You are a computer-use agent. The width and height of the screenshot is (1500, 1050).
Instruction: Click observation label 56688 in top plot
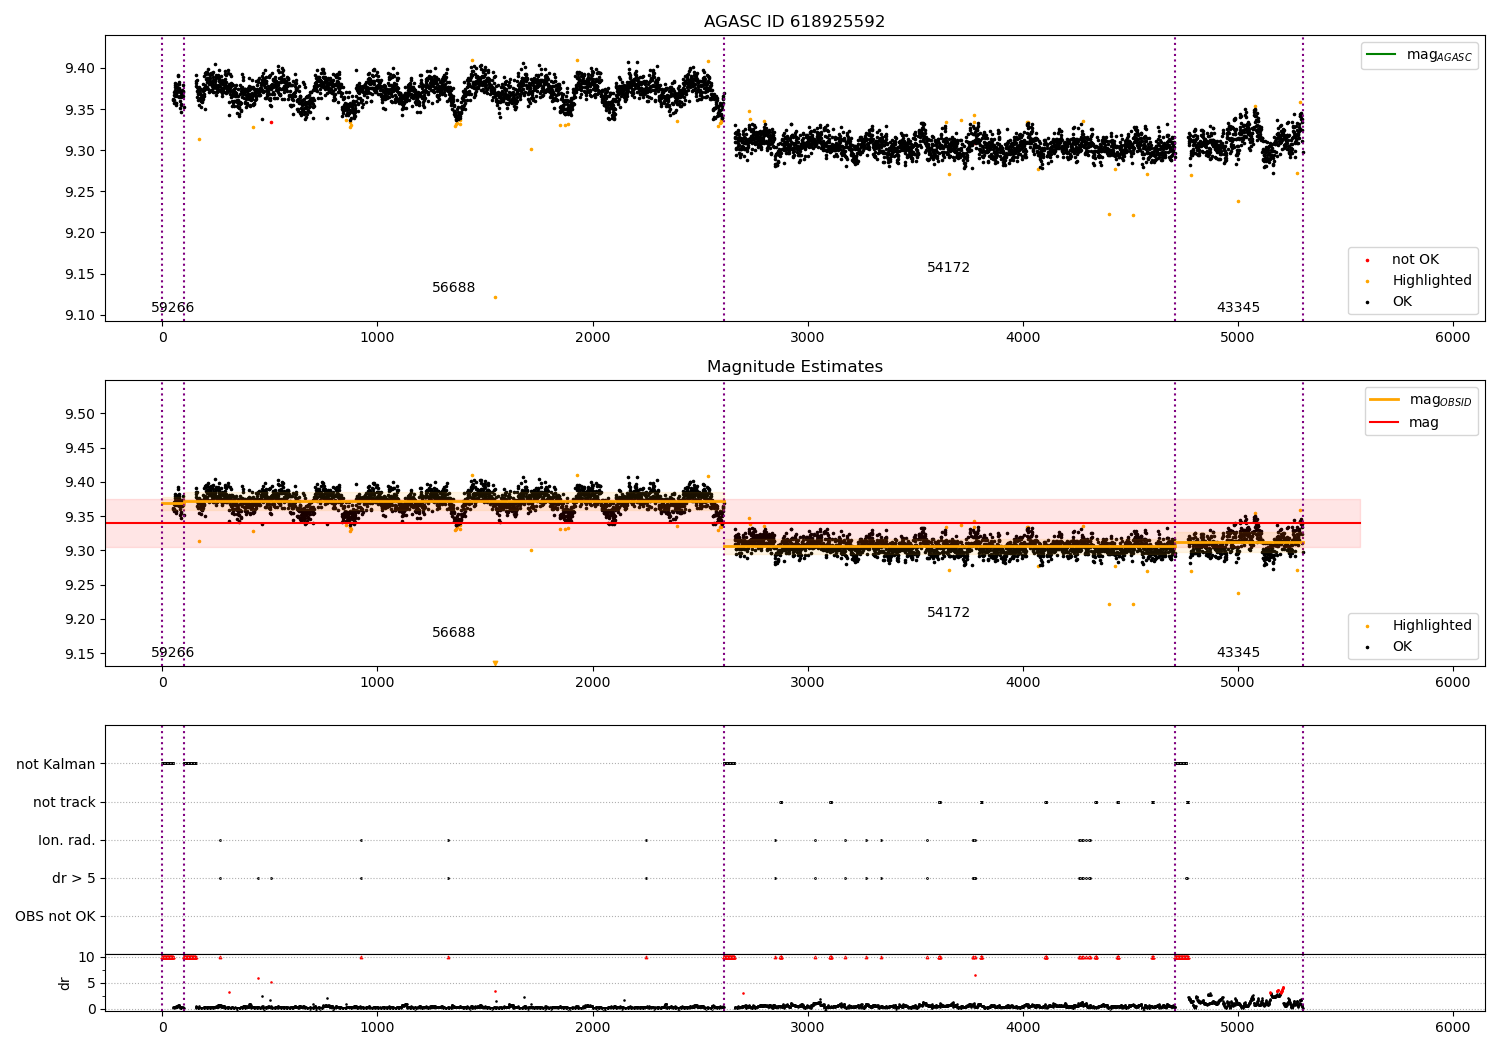(x=453, y=287)
